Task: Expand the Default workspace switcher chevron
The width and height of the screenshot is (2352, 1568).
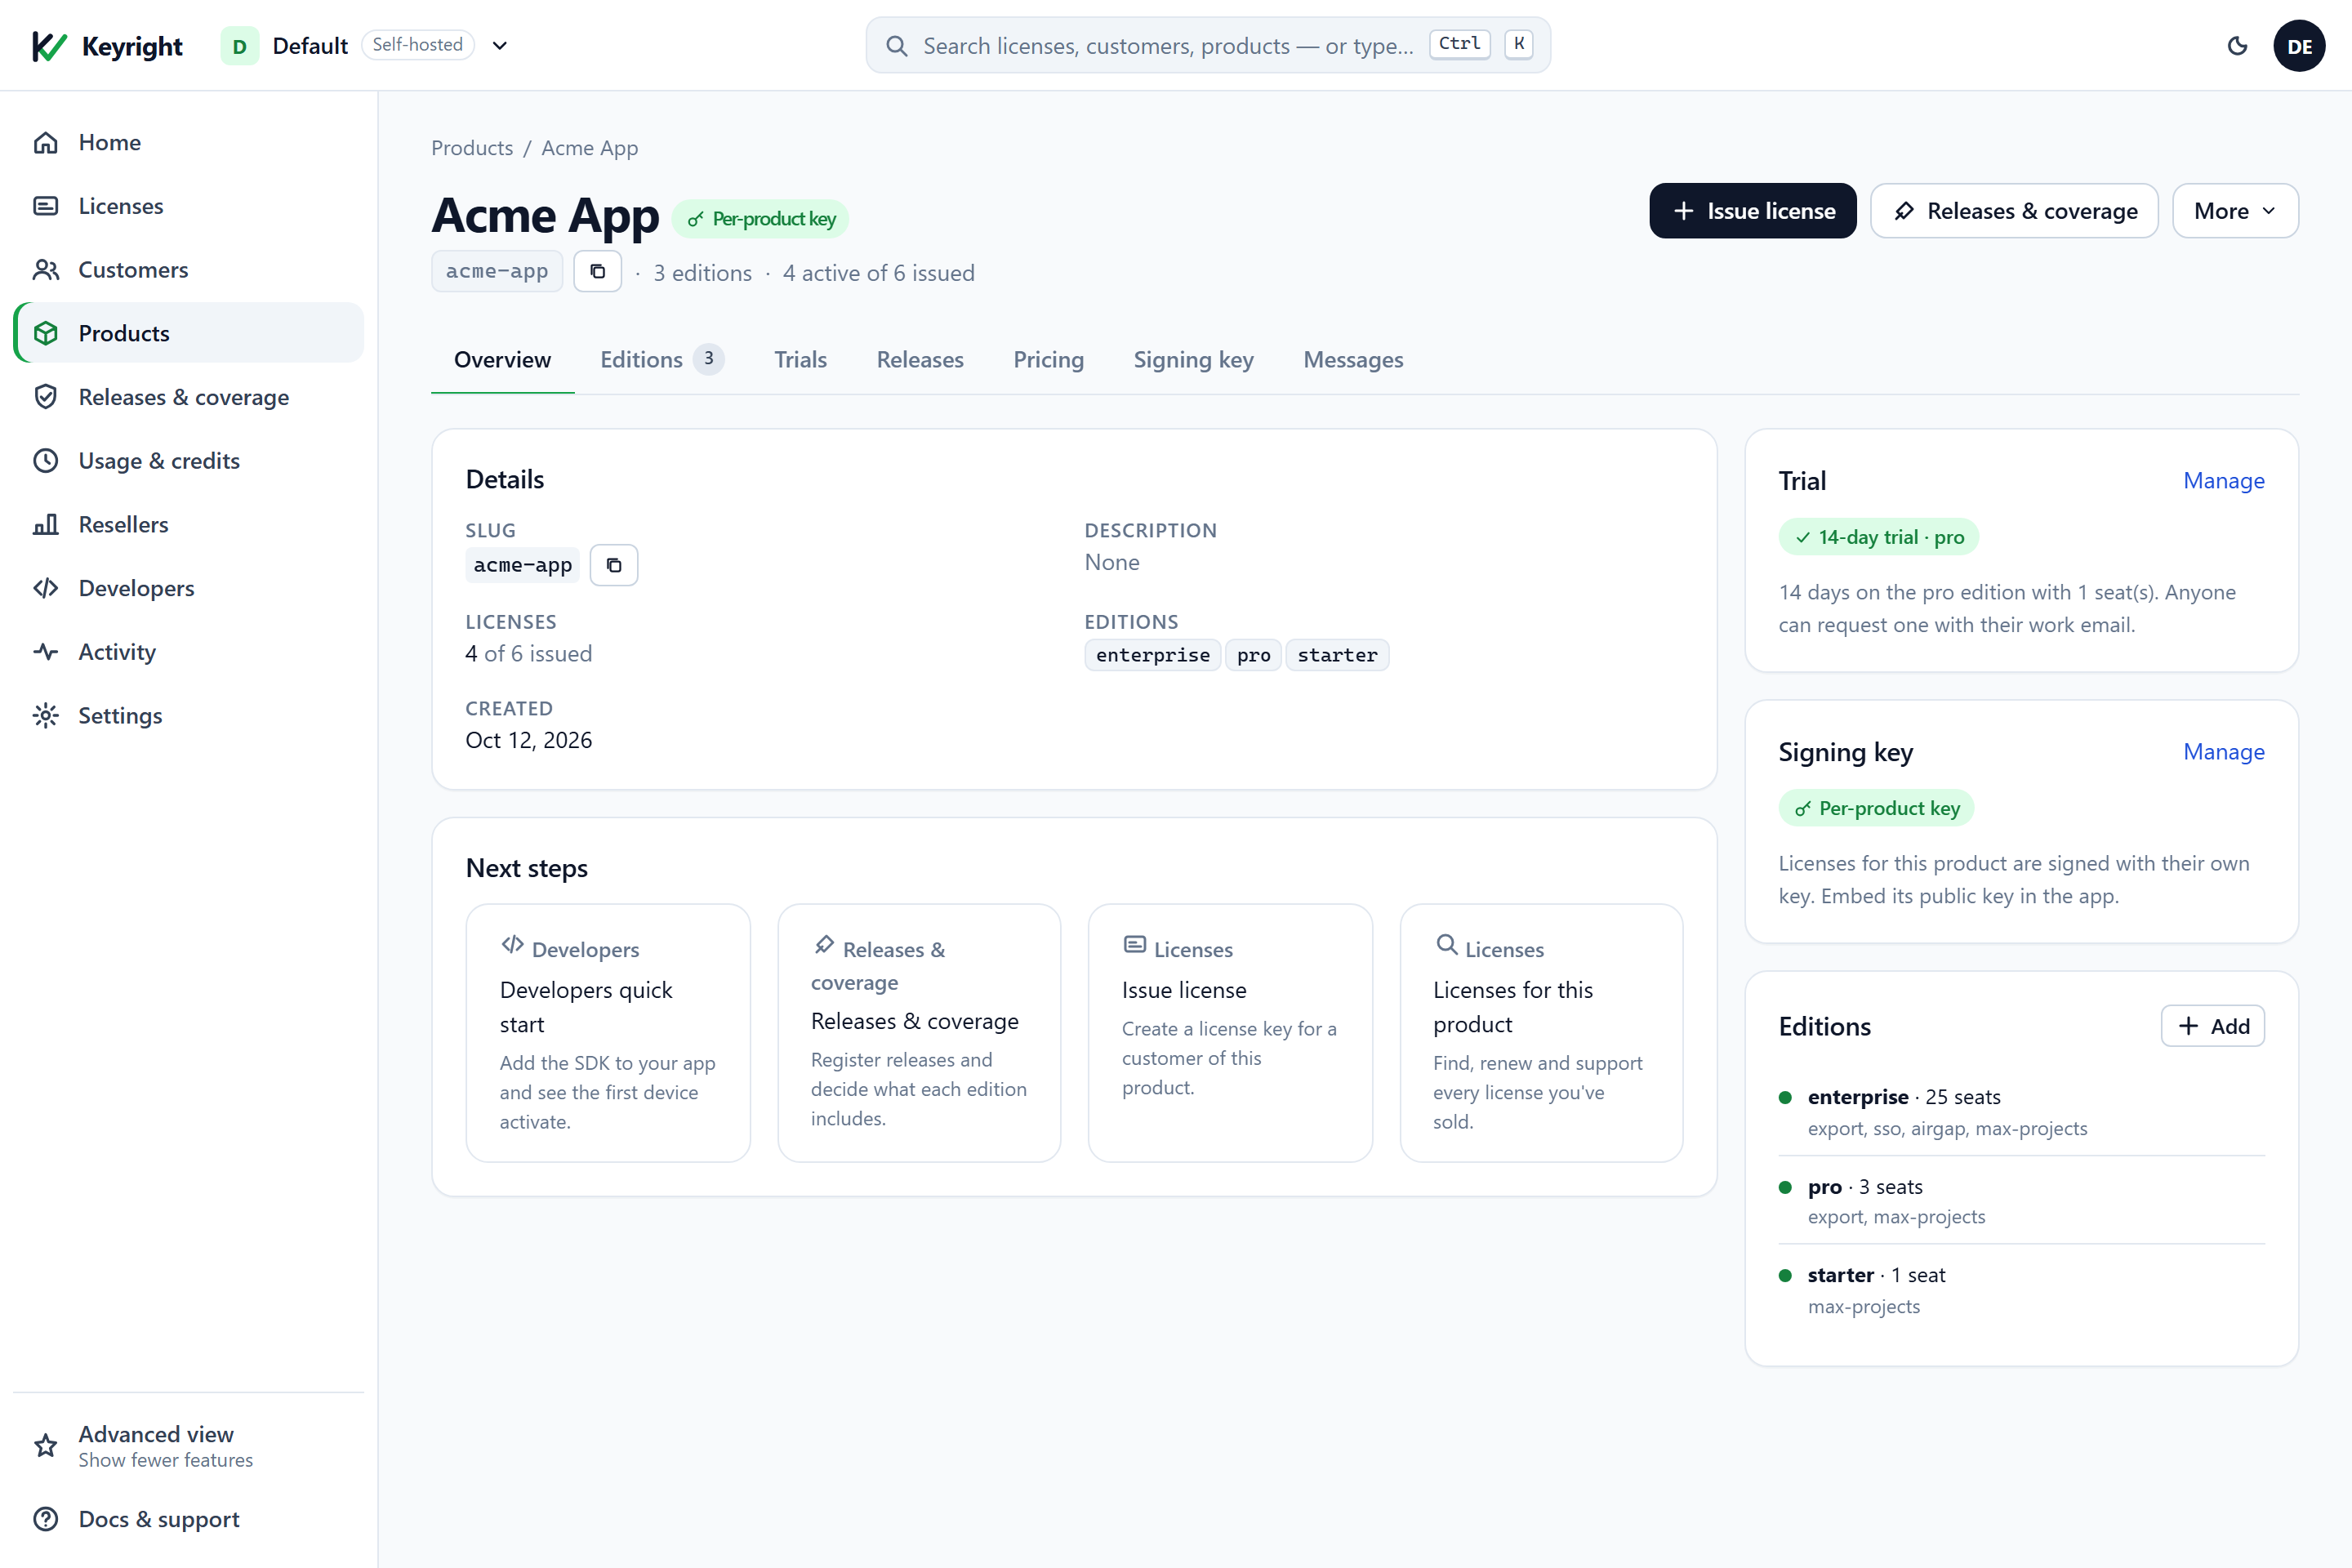Action: click(x=500, y=46)
